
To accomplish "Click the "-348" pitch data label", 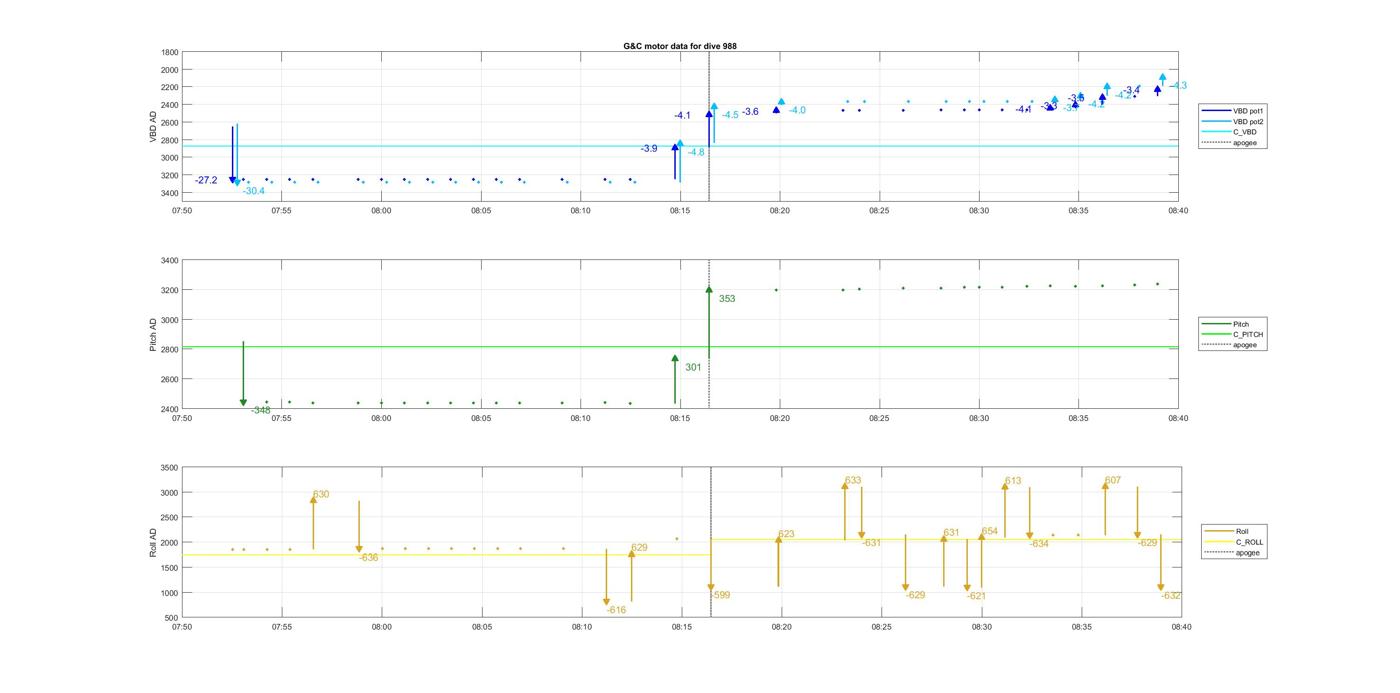I will 260,410.
